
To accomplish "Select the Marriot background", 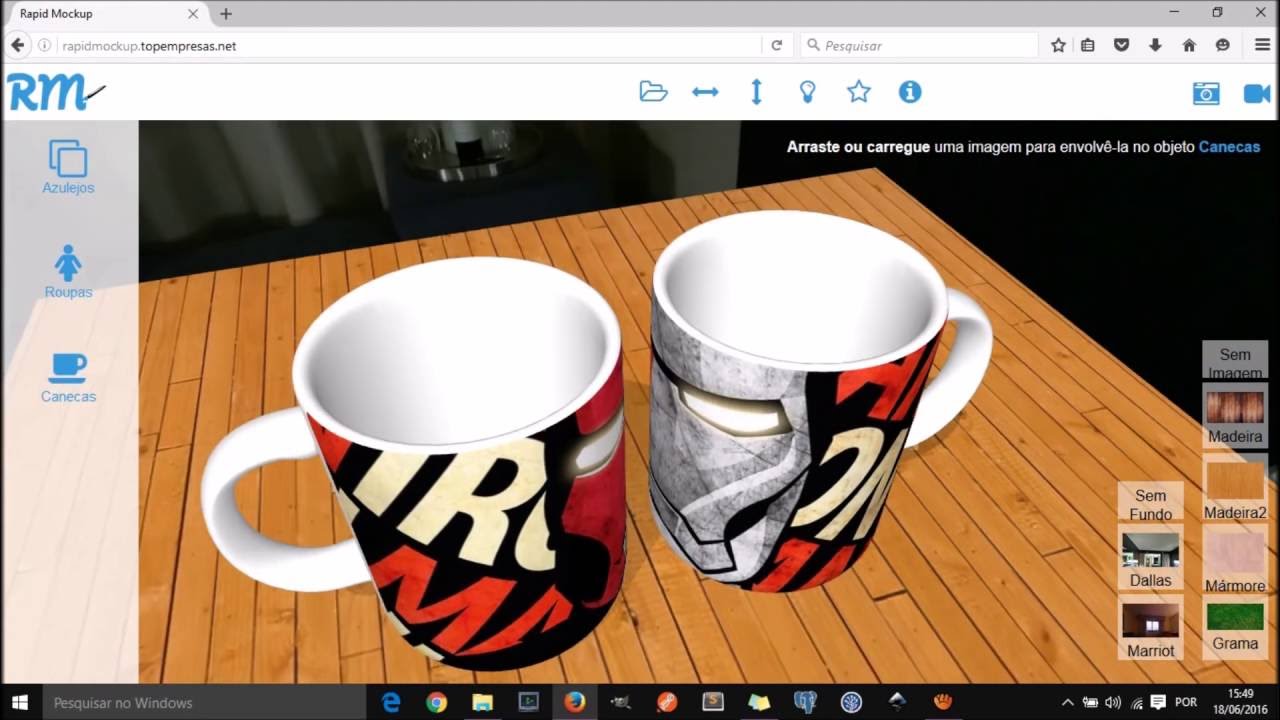I will tap(1150, 630).
